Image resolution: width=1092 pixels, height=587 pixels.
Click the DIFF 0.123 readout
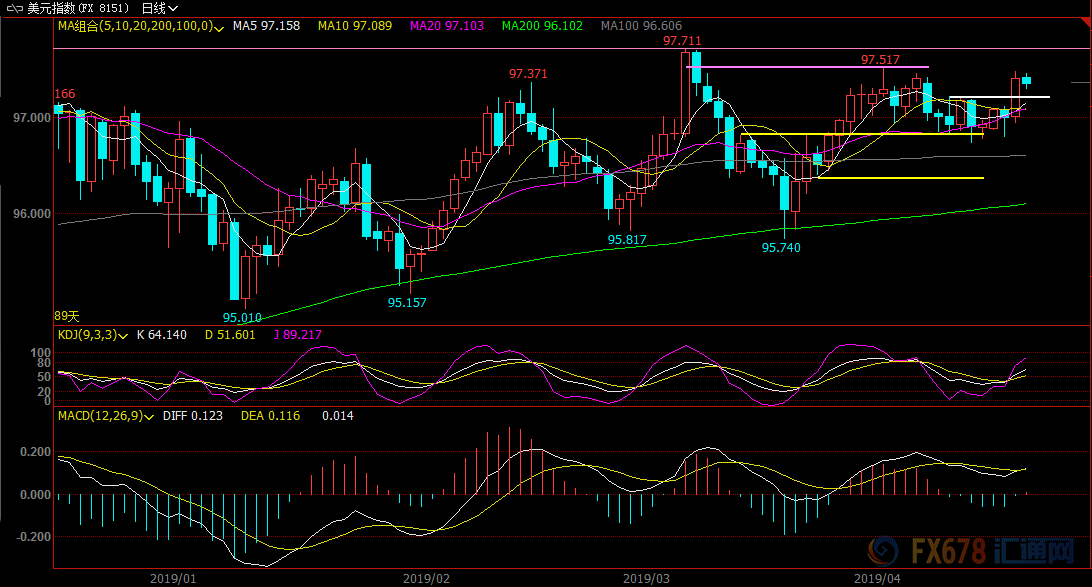pos(192,416)
